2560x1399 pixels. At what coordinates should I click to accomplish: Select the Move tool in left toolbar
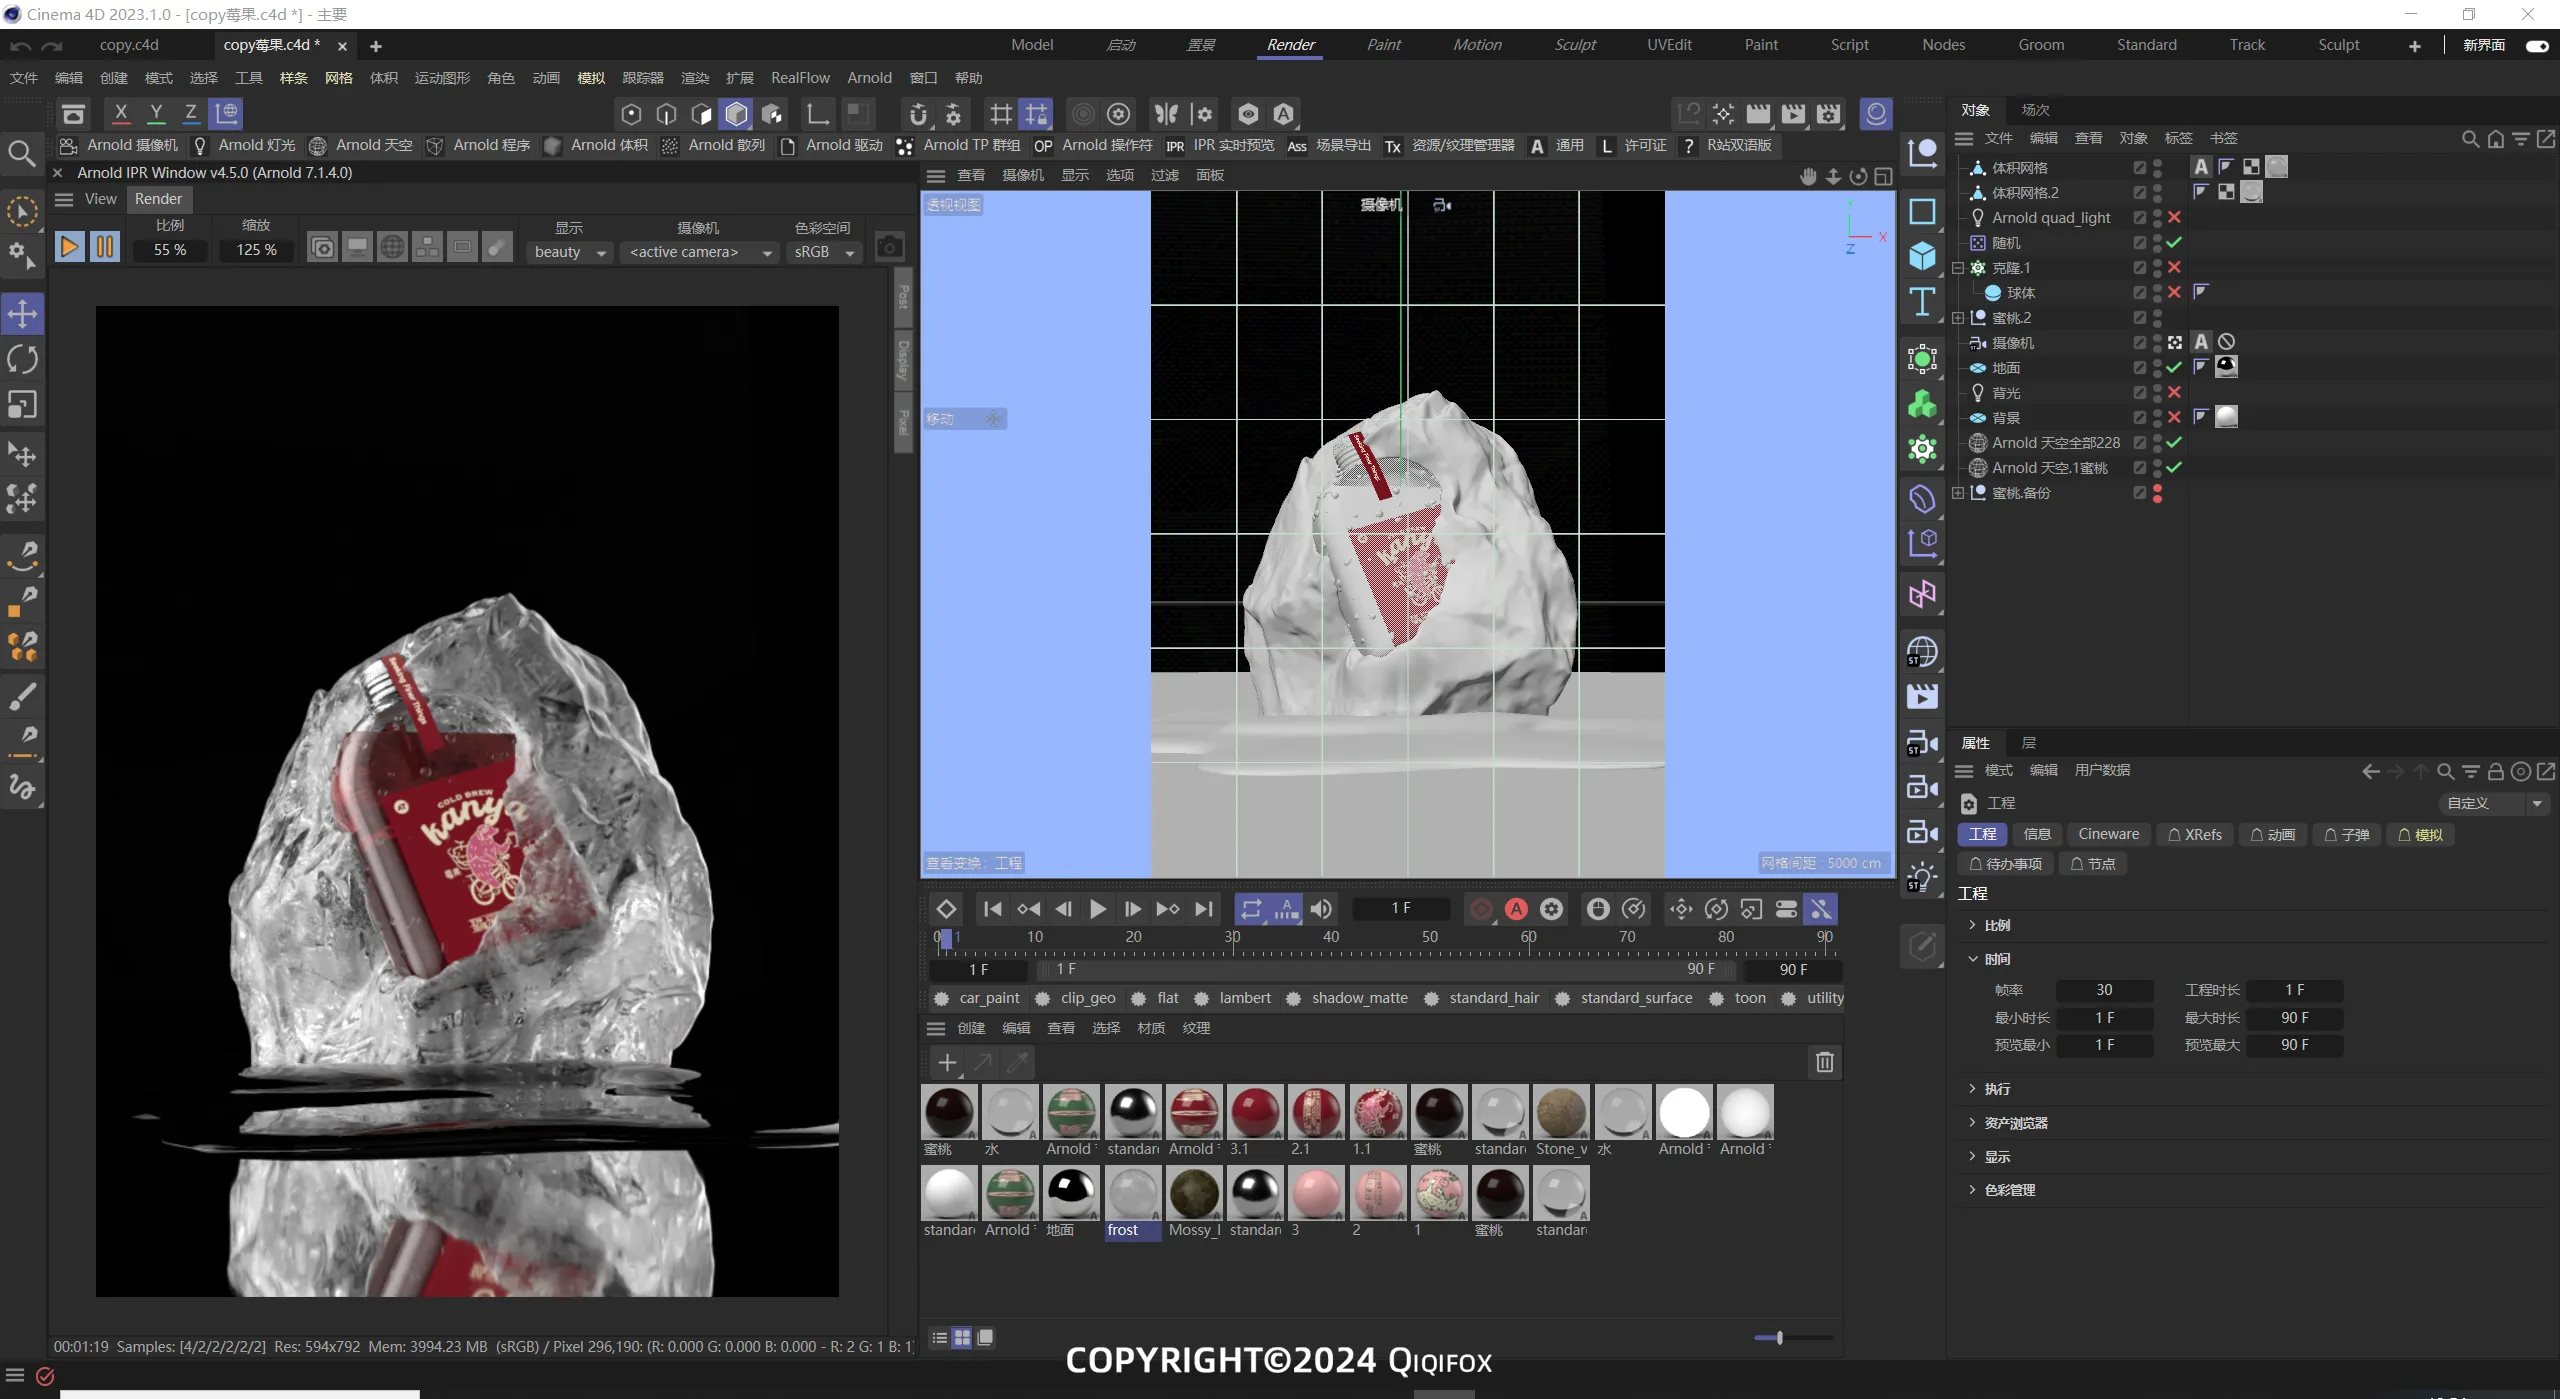pos(22,314)
